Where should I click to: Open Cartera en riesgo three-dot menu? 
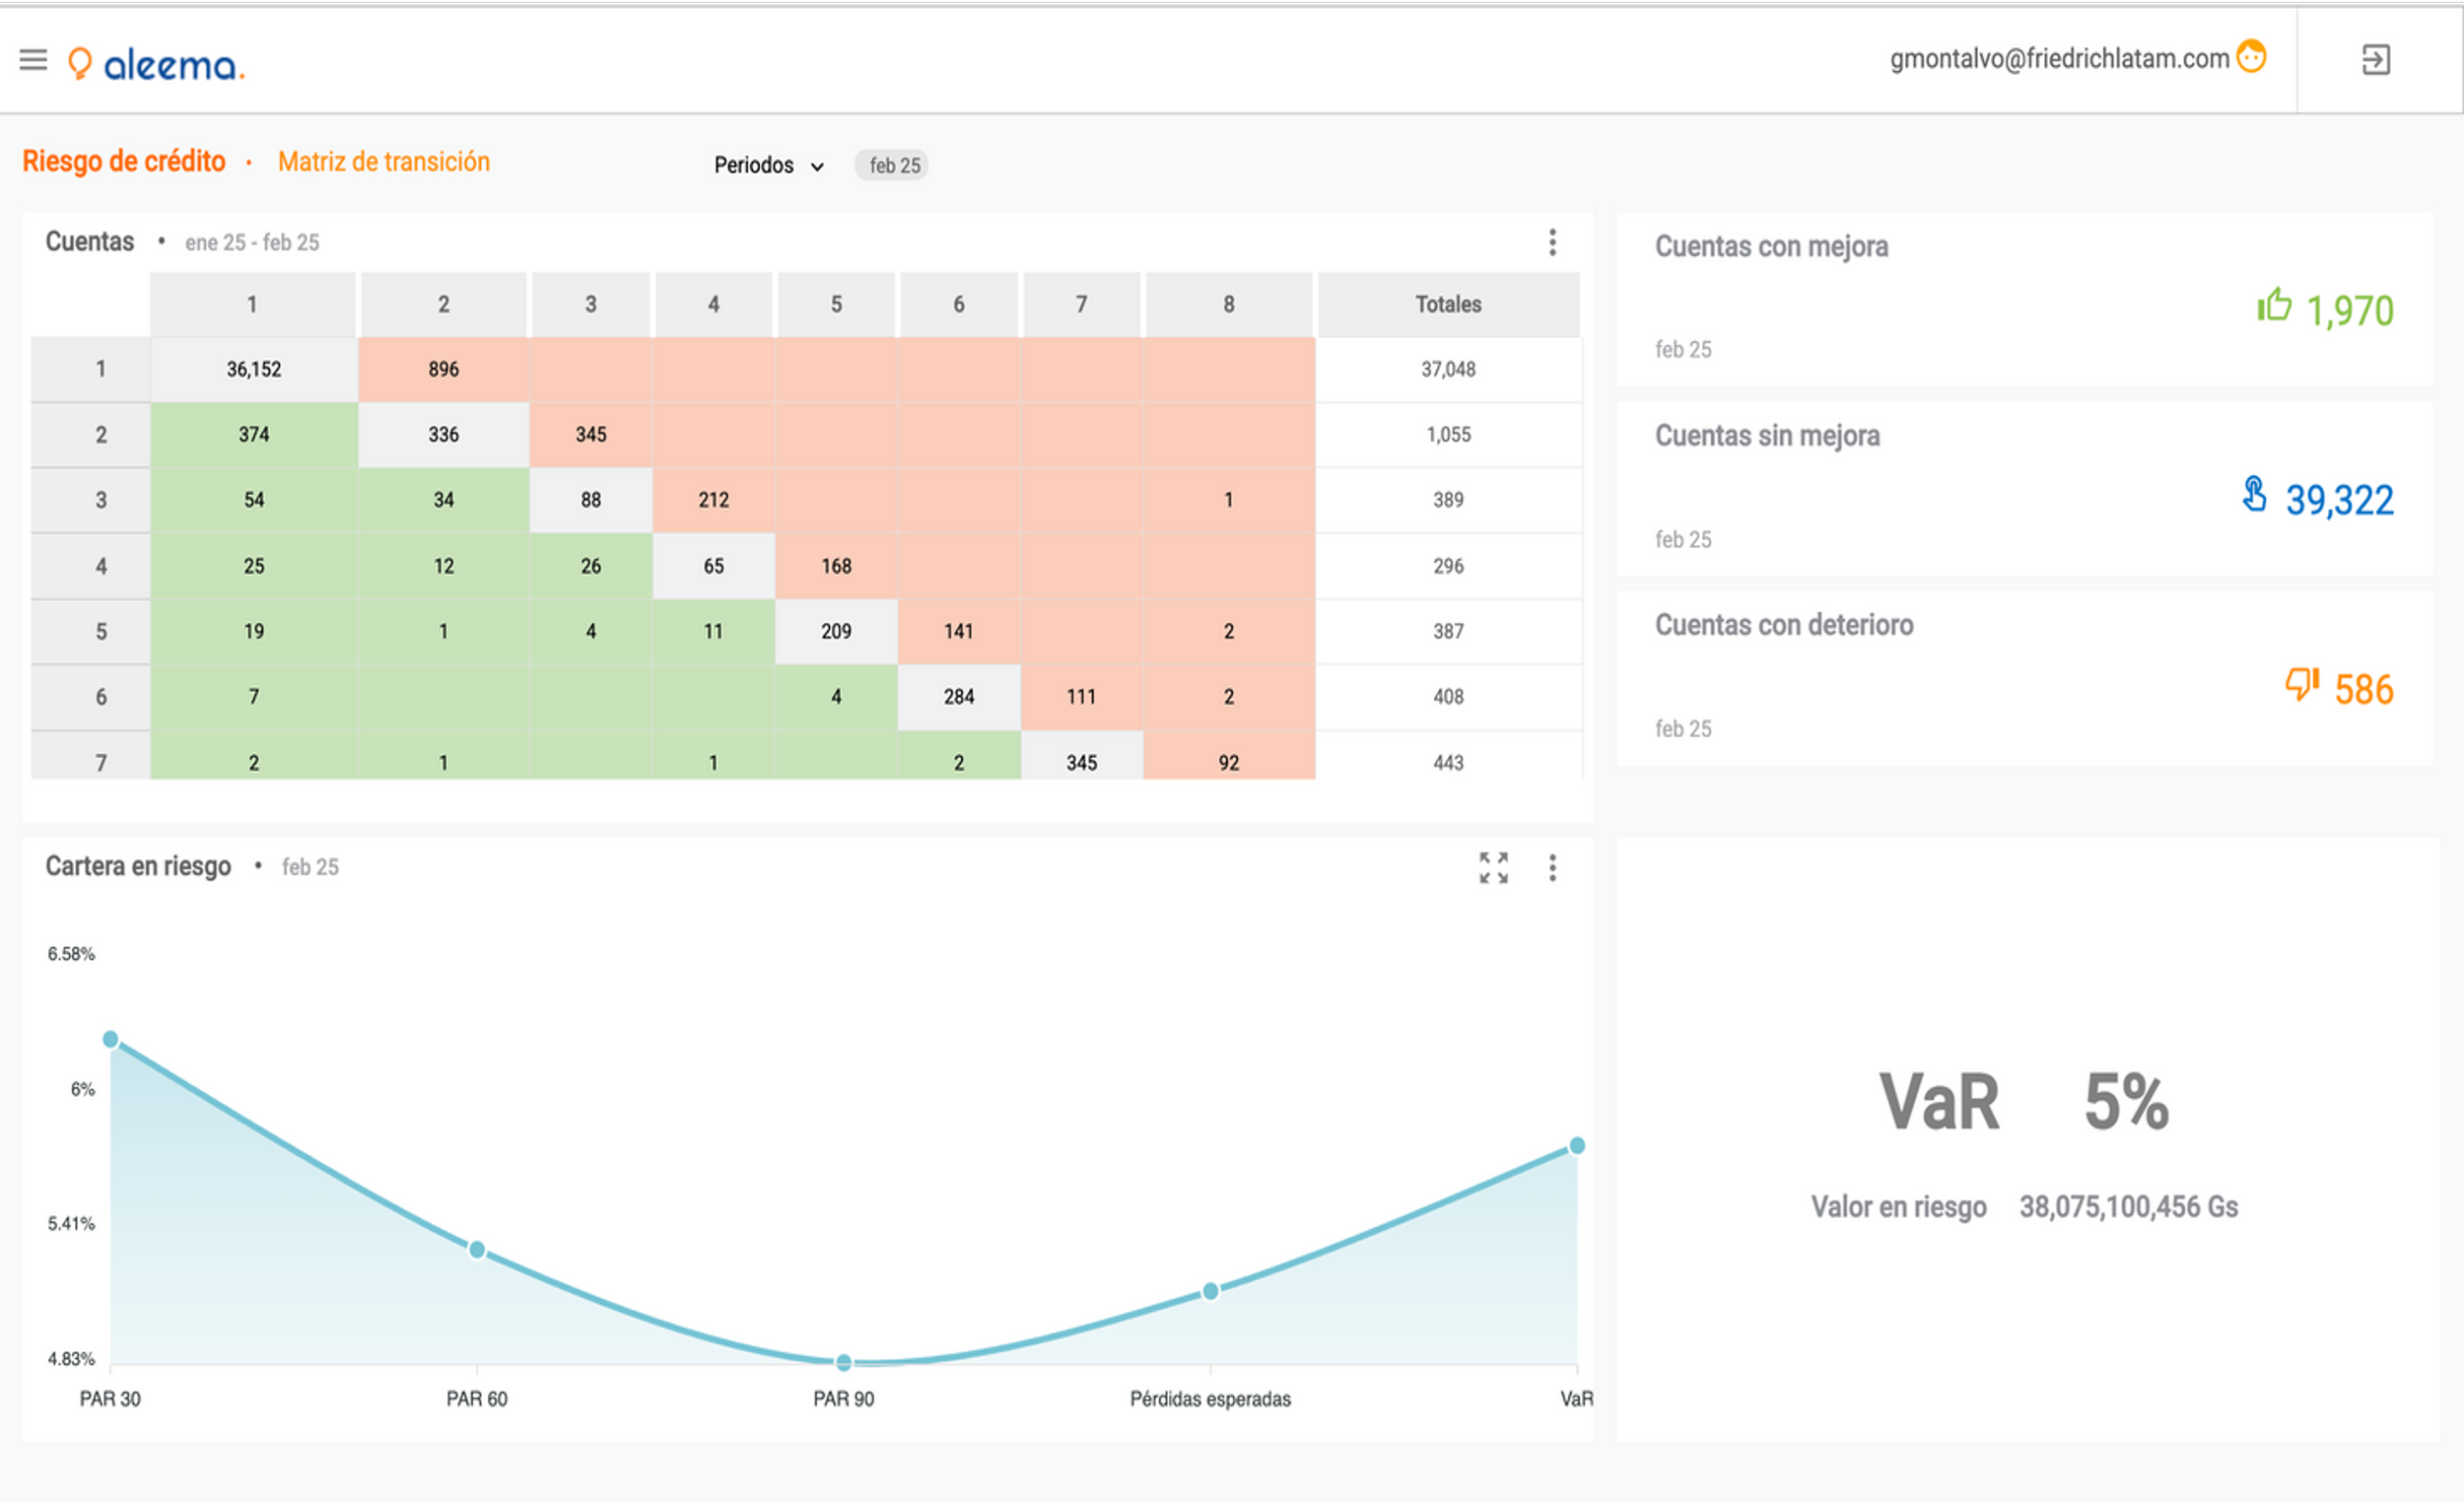pyautogui.click(x=1552, y=868)
